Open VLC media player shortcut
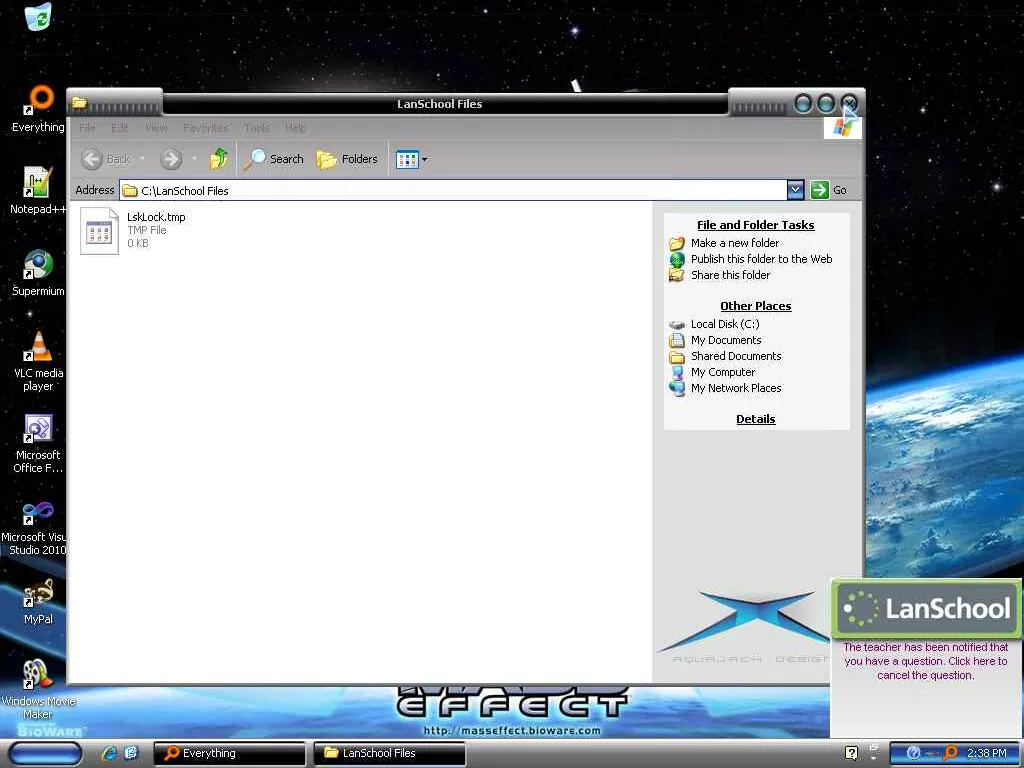1024x768 pixels. click(x=38, y=361)
